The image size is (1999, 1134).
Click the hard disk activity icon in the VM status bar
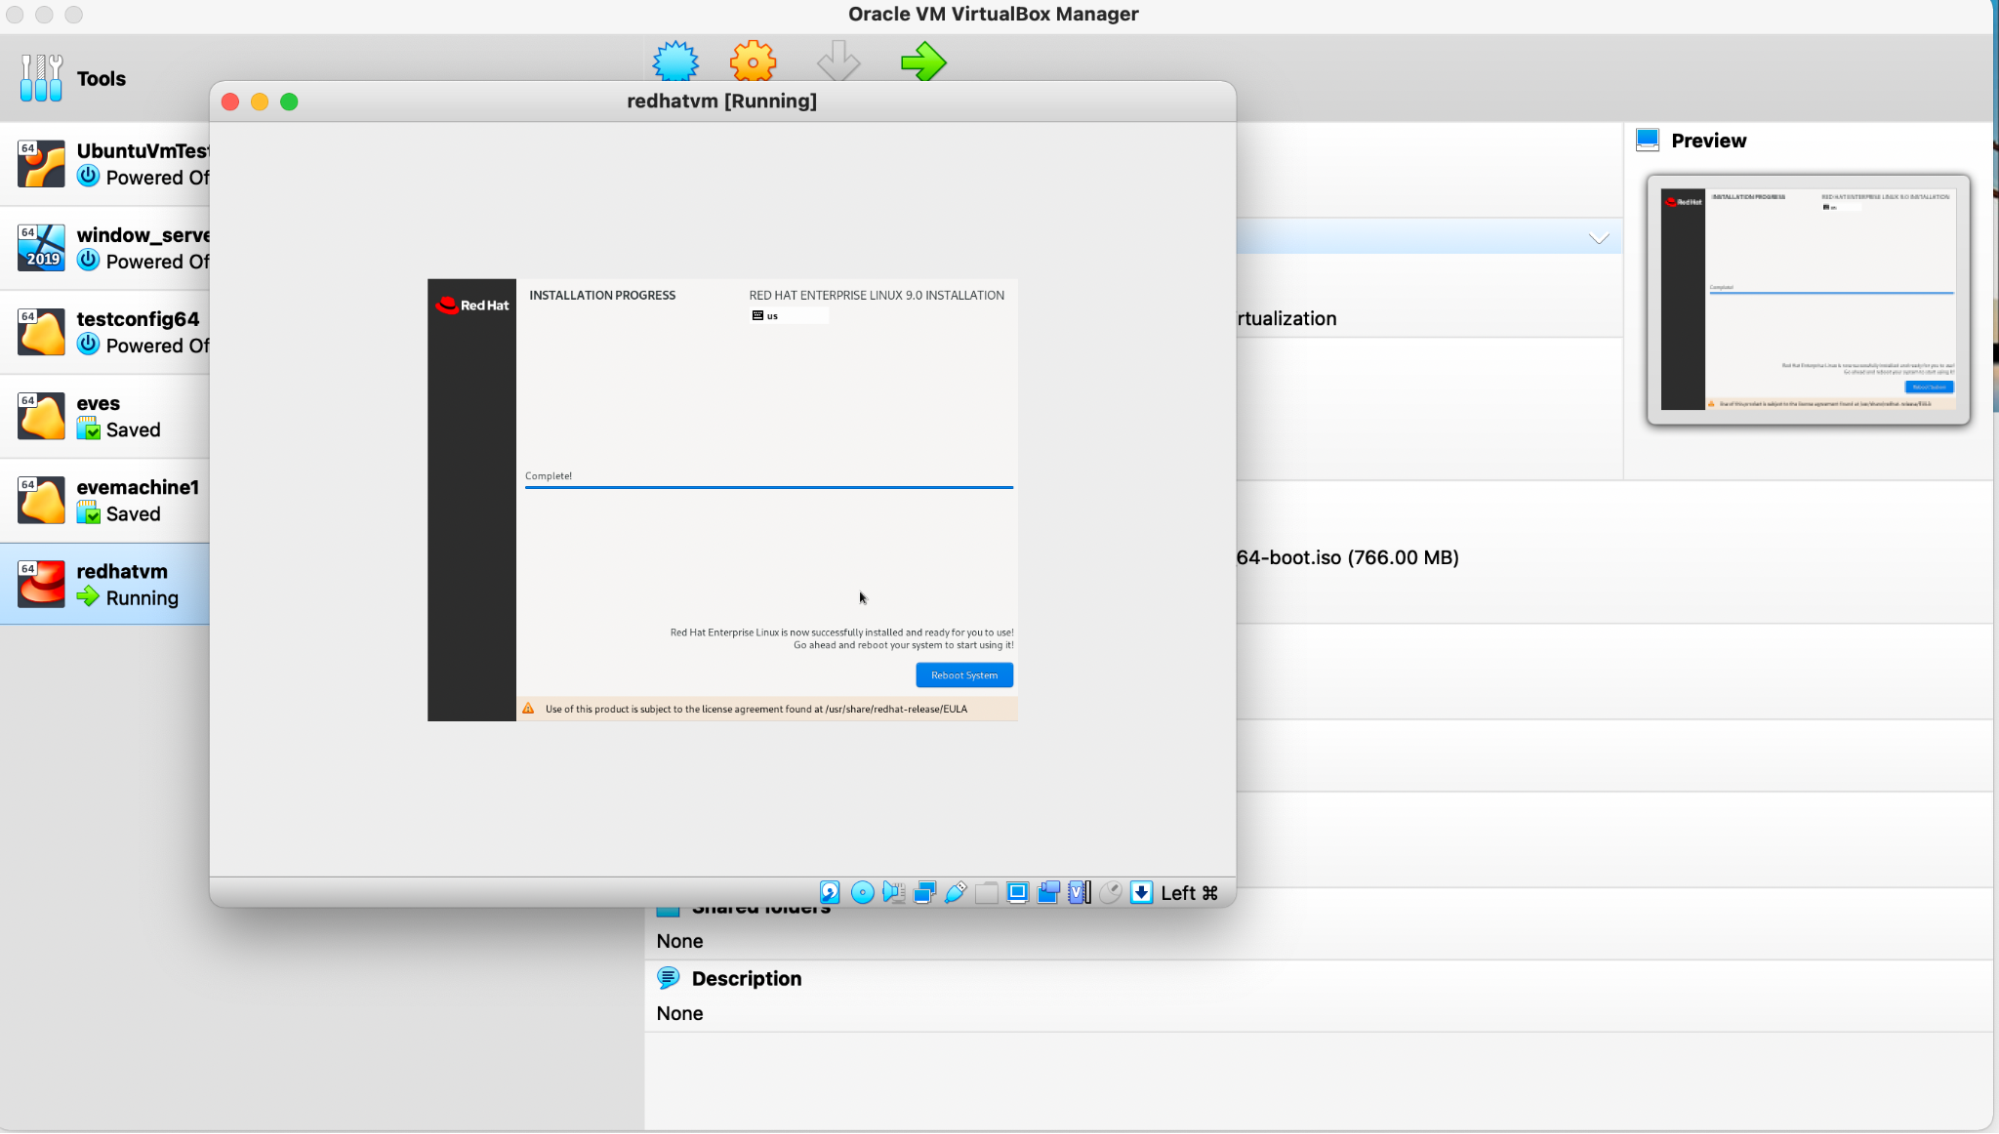tap(830, 892)
